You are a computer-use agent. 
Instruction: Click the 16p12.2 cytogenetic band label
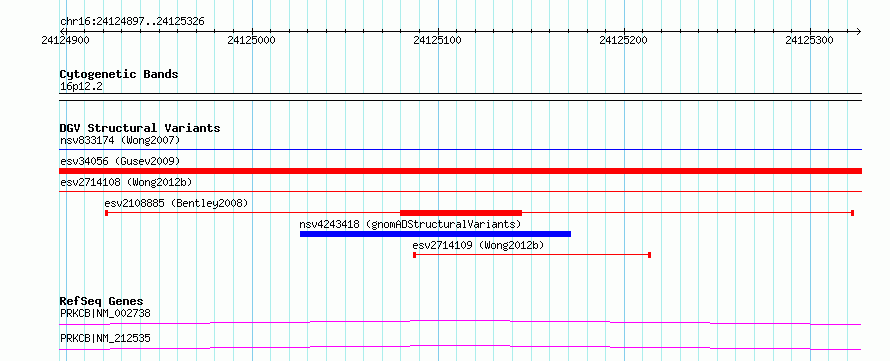pyautogui.click(x=81, y=87)
